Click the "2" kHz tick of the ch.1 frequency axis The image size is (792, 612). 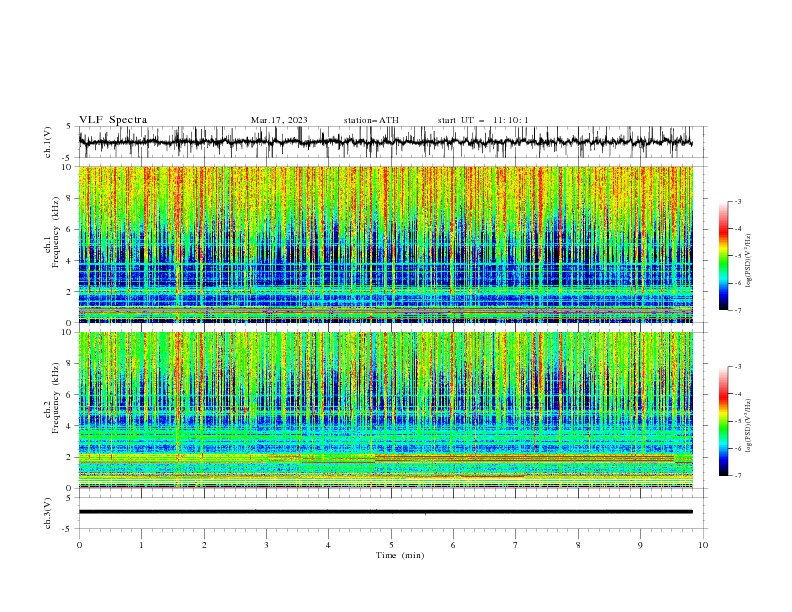tap(69, 291)
